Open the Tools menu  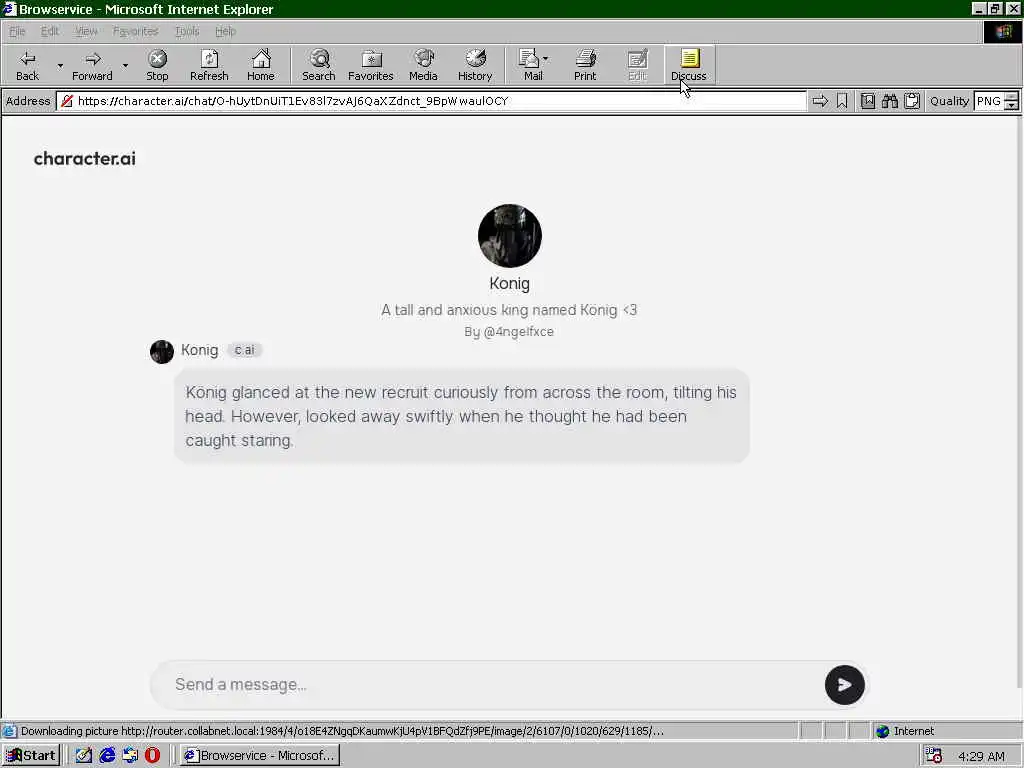[x=187, y=31]
